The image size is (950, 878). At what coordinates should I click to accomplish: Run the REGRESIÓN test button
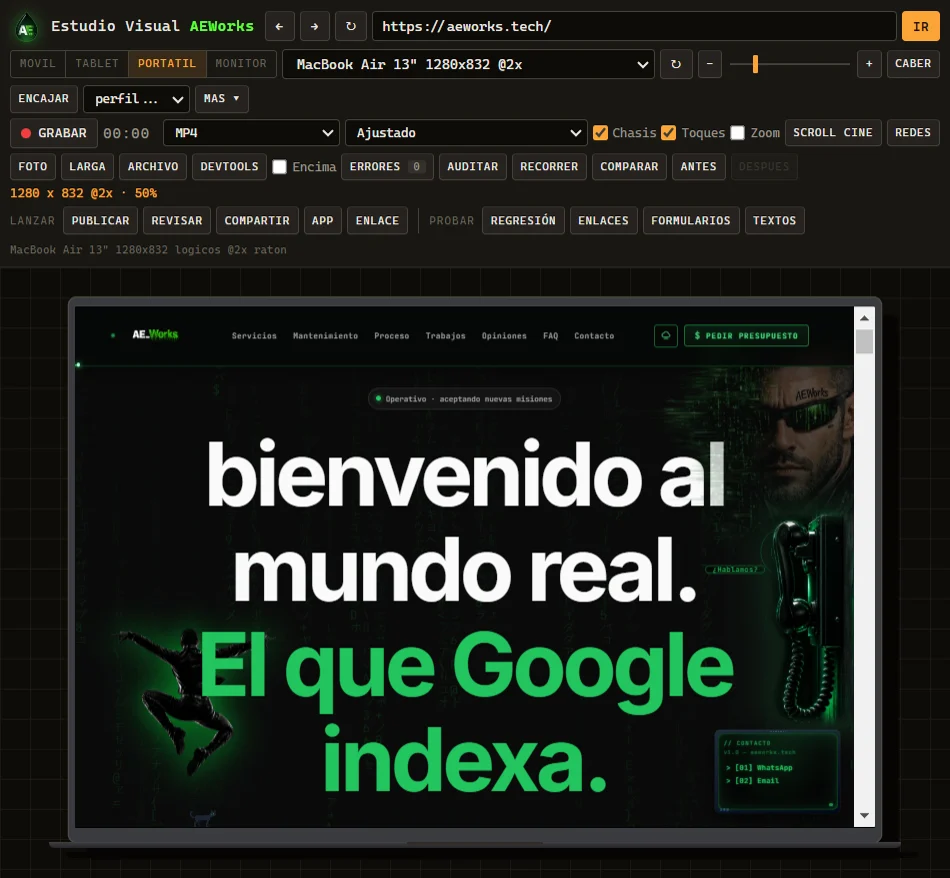(523, 221)
